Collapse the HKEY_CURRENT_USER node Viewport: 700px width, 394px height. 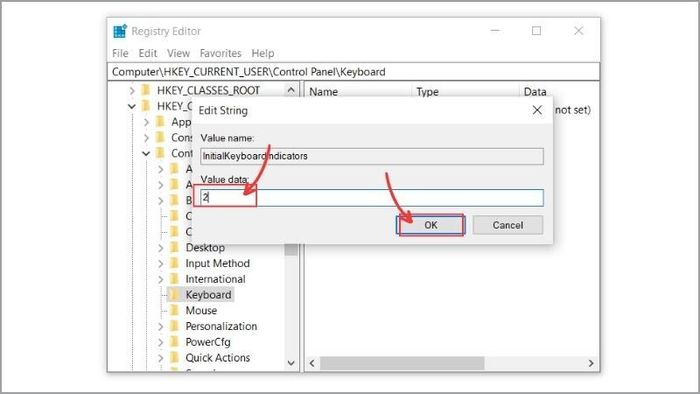[132, 106]
